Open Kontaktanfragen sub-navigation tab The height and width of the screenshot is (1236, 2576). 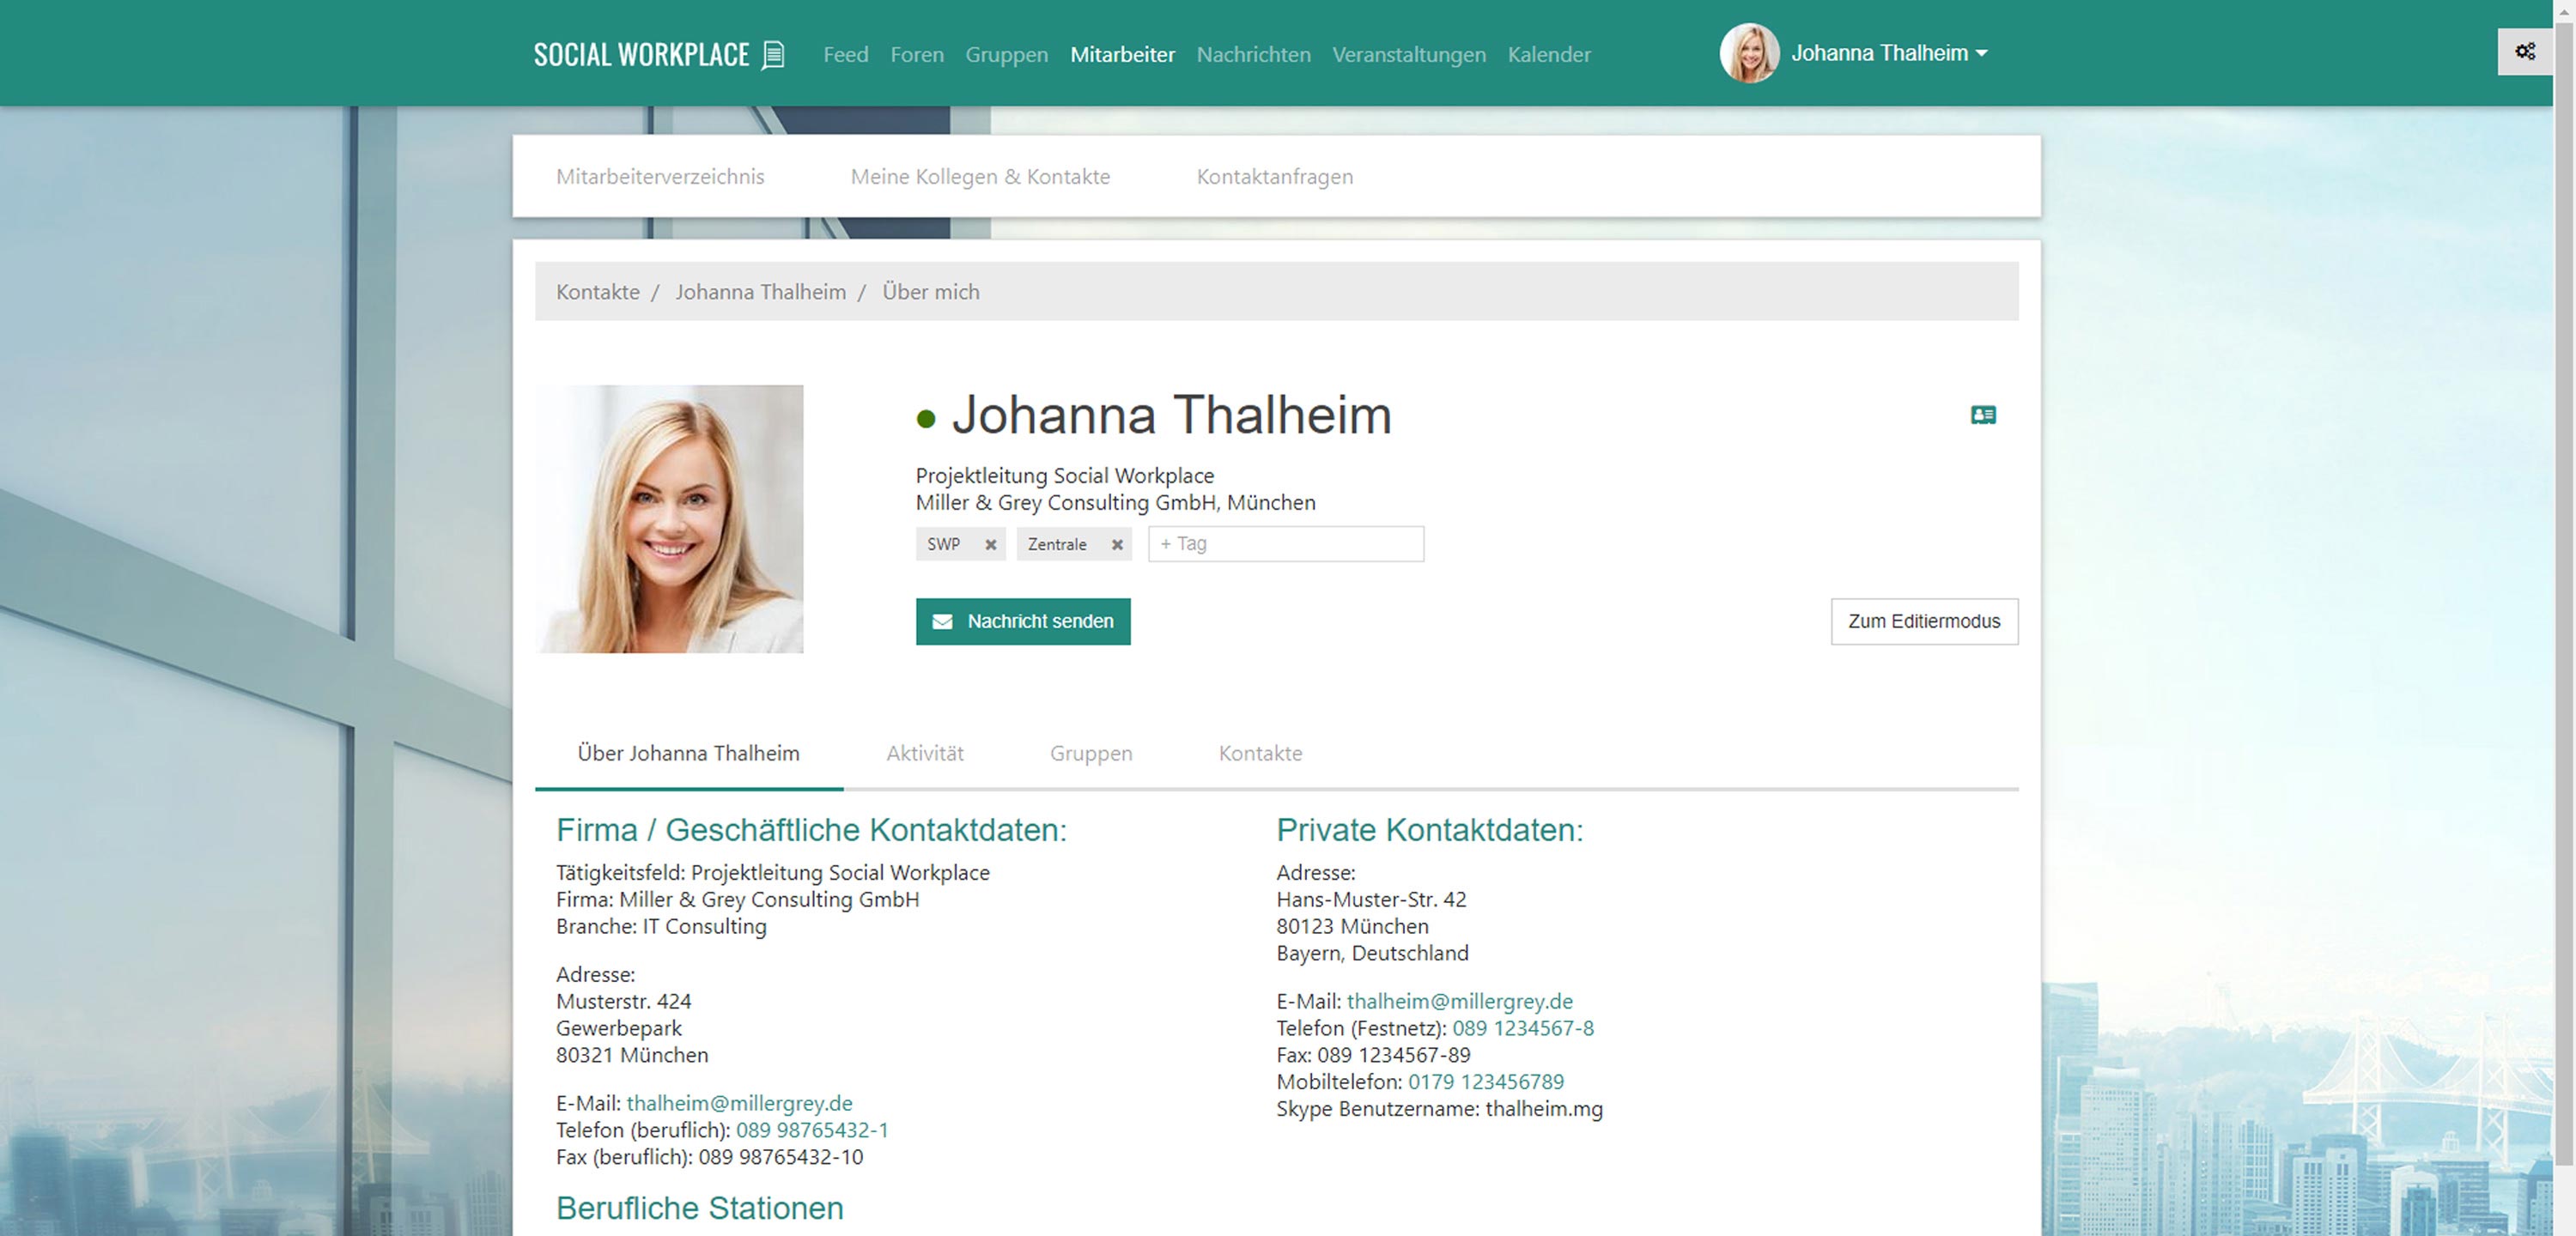coord(1274,176)
